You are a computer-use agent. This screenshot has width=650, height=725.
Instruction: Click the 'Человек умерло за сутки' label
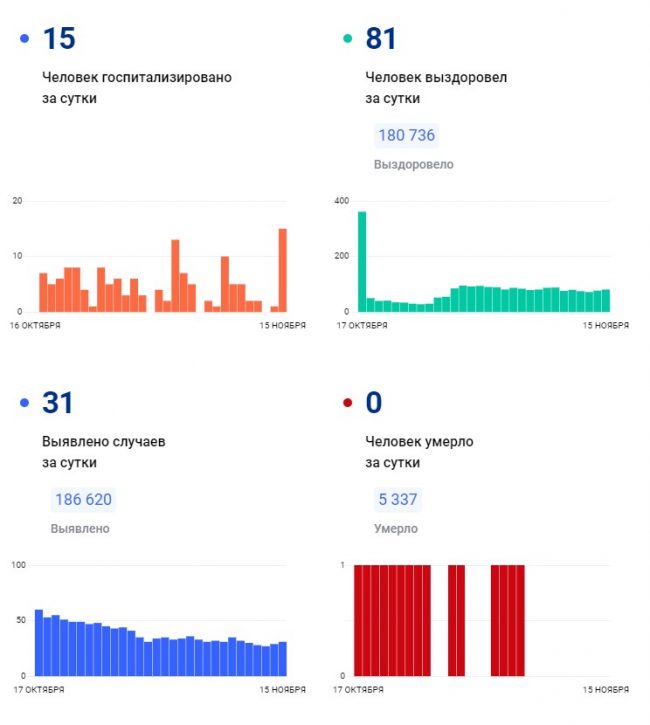(419, 452)
